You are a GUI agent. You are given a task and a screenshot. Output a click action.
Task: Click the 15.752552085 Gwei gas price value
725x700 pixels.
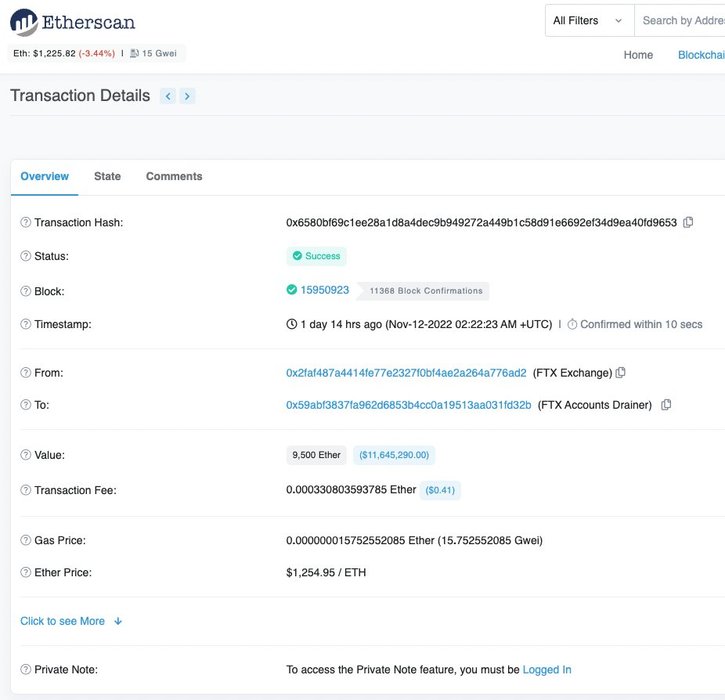[490, 540]
